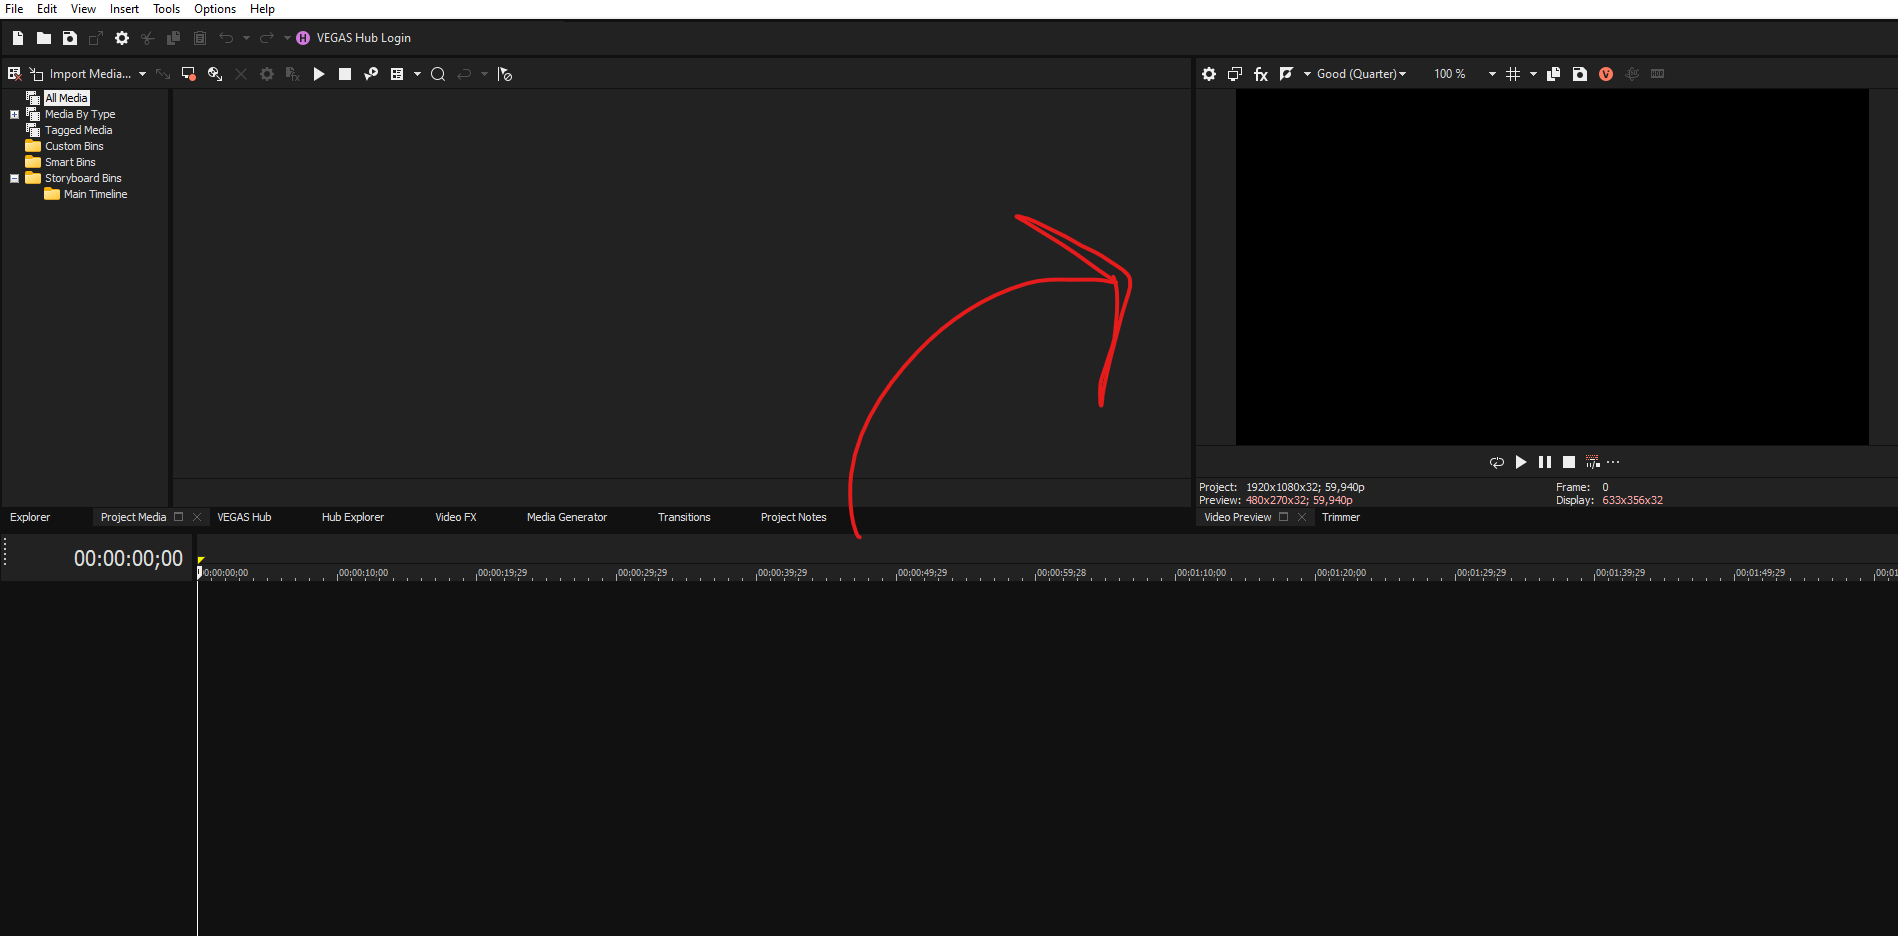Click the 00:00:00;00 timecode display
Image resolution: width=1898 pixels, height=936 pixels.
[x=128, y=558]
